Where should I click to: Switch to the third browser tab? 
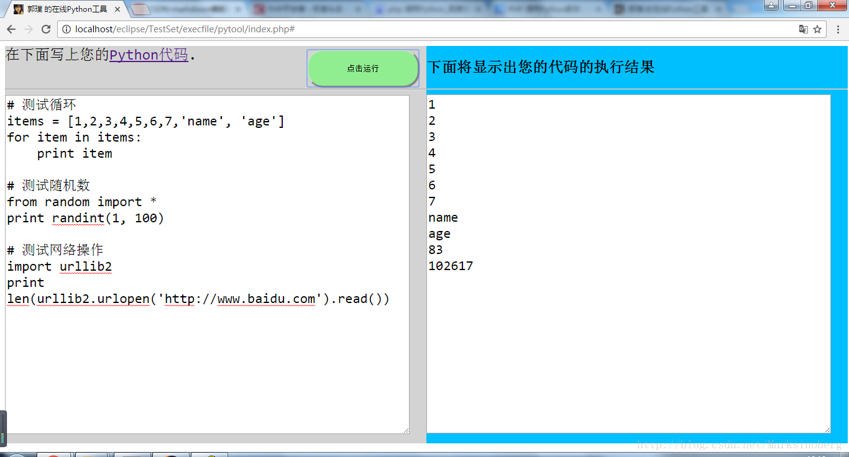click(305, 9)
